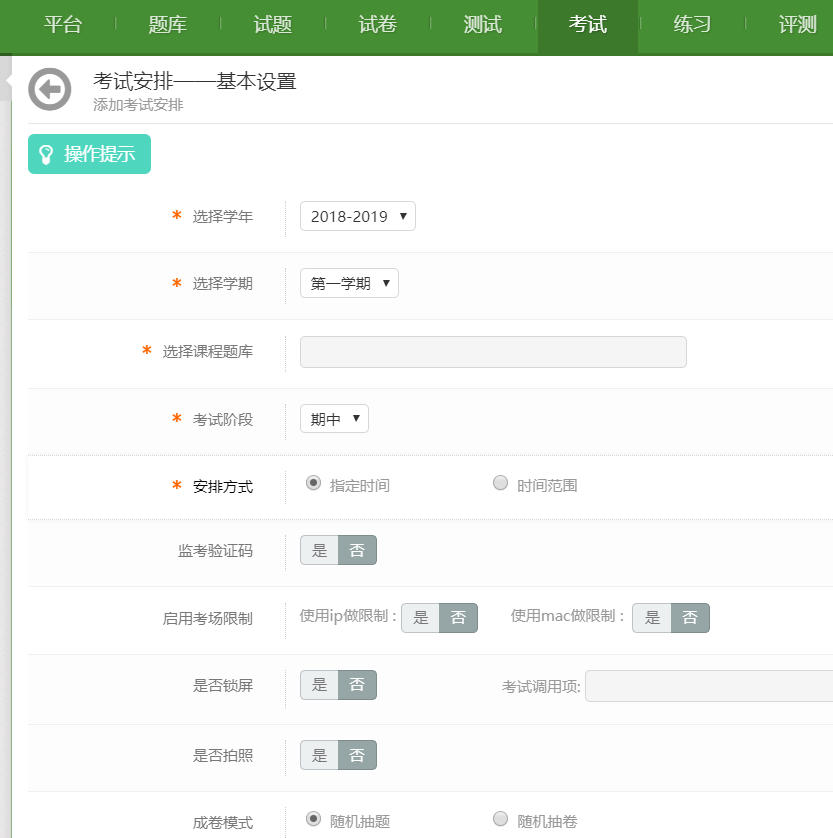
Task: Click the 选择课程题库 input field
Action: (x=493, y=352)
